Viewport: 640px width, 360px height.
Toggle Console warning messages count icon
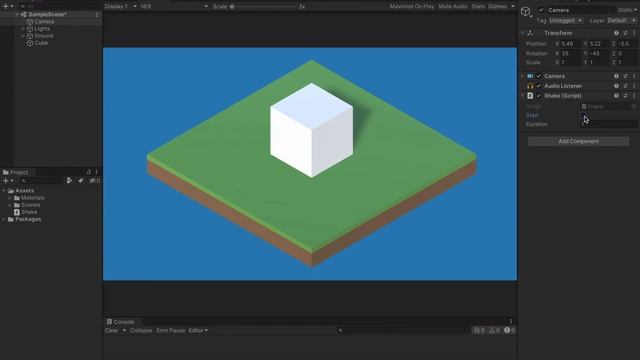tap(494, 331)
